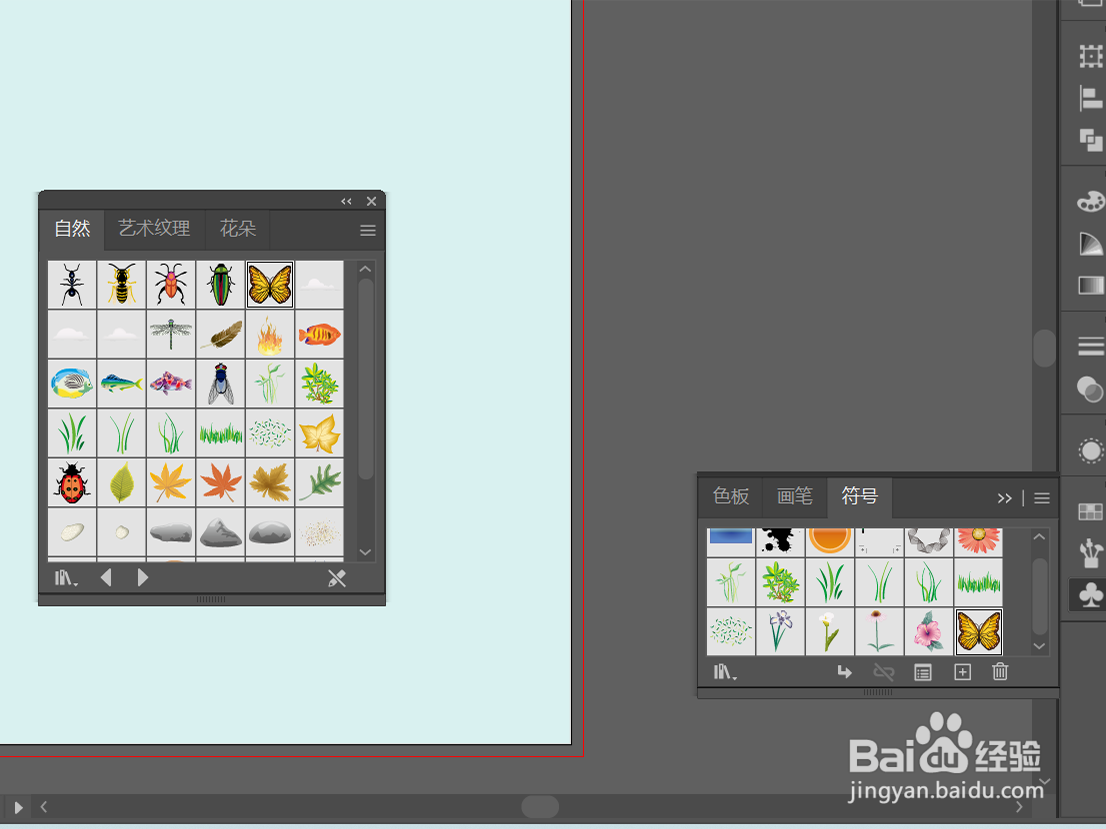Select the ladybug symbol

(72, 483)
